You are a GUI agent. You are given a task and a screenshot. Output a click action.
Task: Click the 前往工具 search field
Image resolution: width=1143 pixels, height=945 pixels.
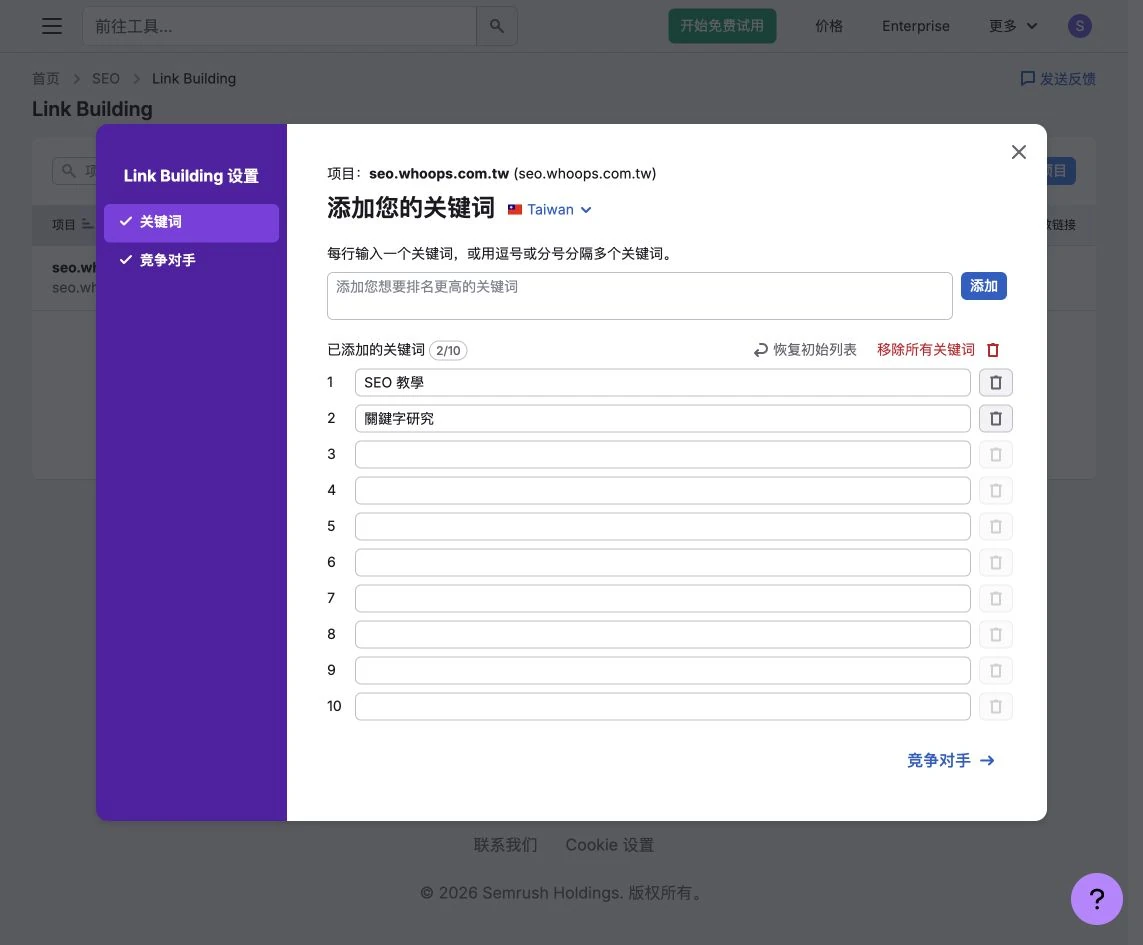279,26
